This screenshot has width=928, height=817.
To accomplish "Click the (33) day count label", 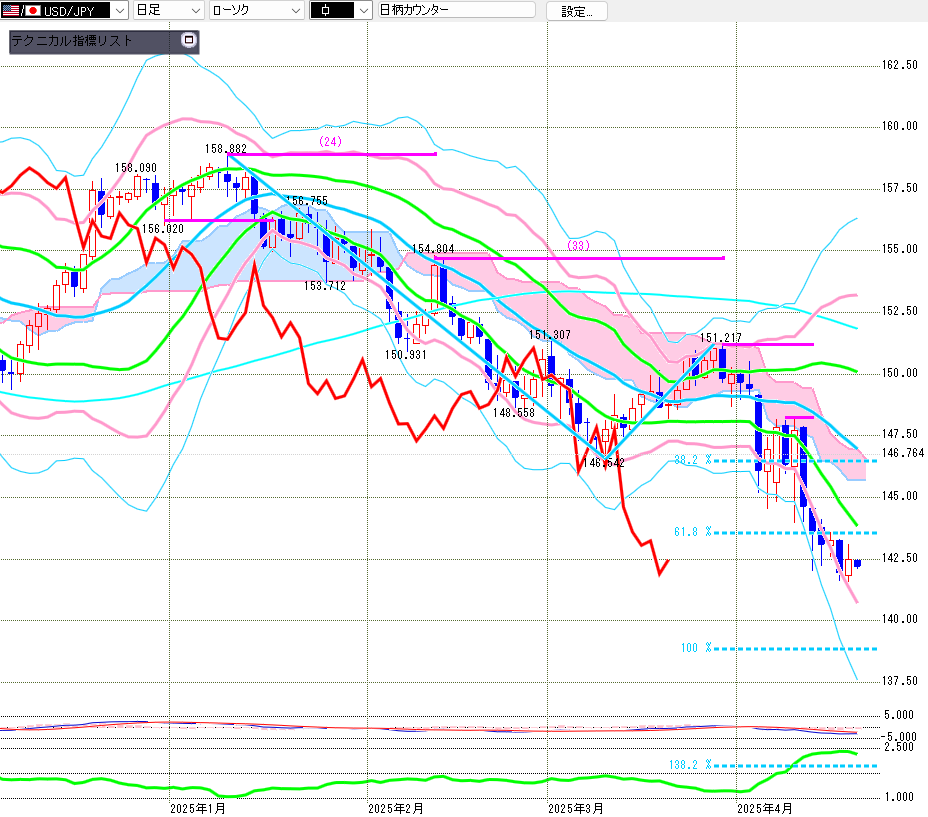I will [x=578, y=245].
